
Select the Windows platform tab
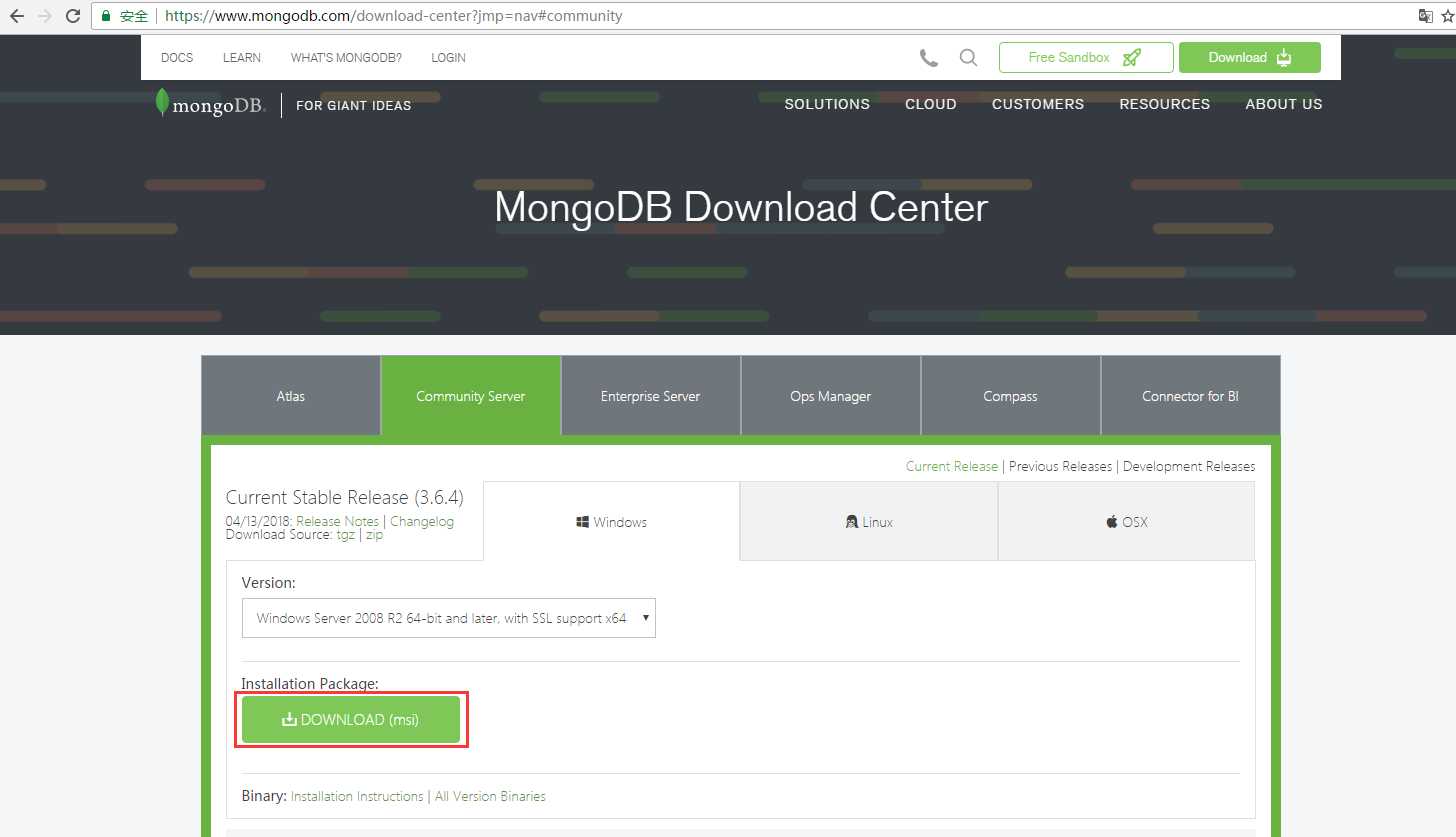tap(612, 522)
